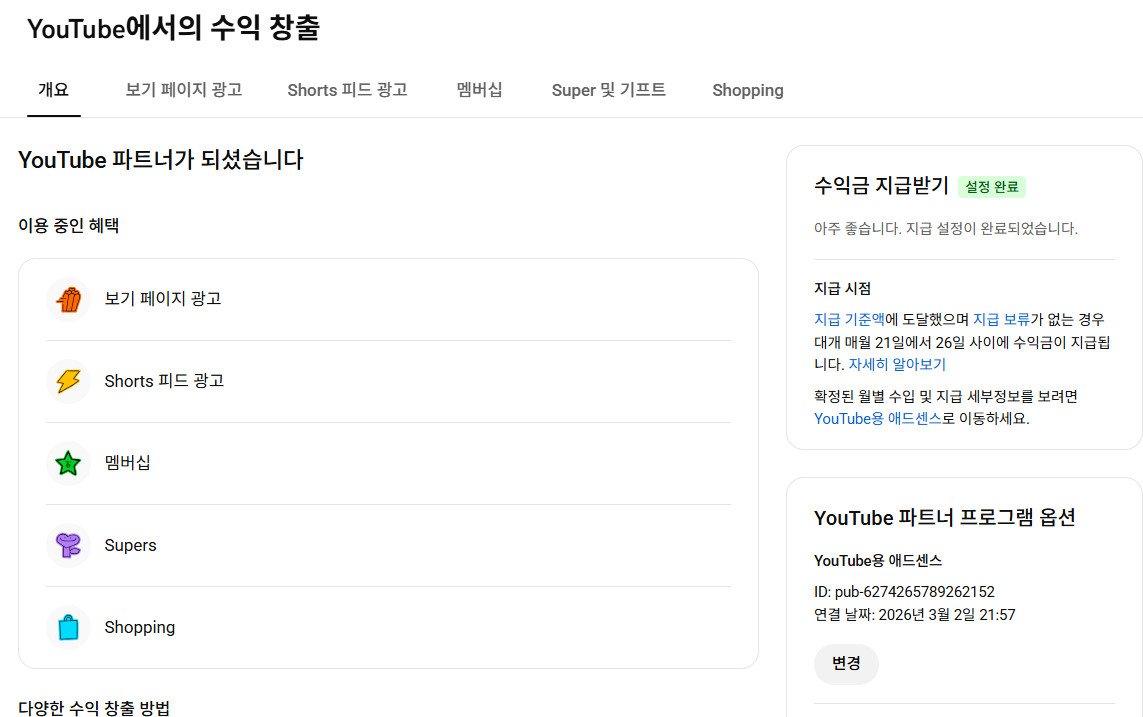Select the Shorts 피드 광고 benefit row text
Image resolution: width=1143 pixels, height=717 pixels.
164,380
